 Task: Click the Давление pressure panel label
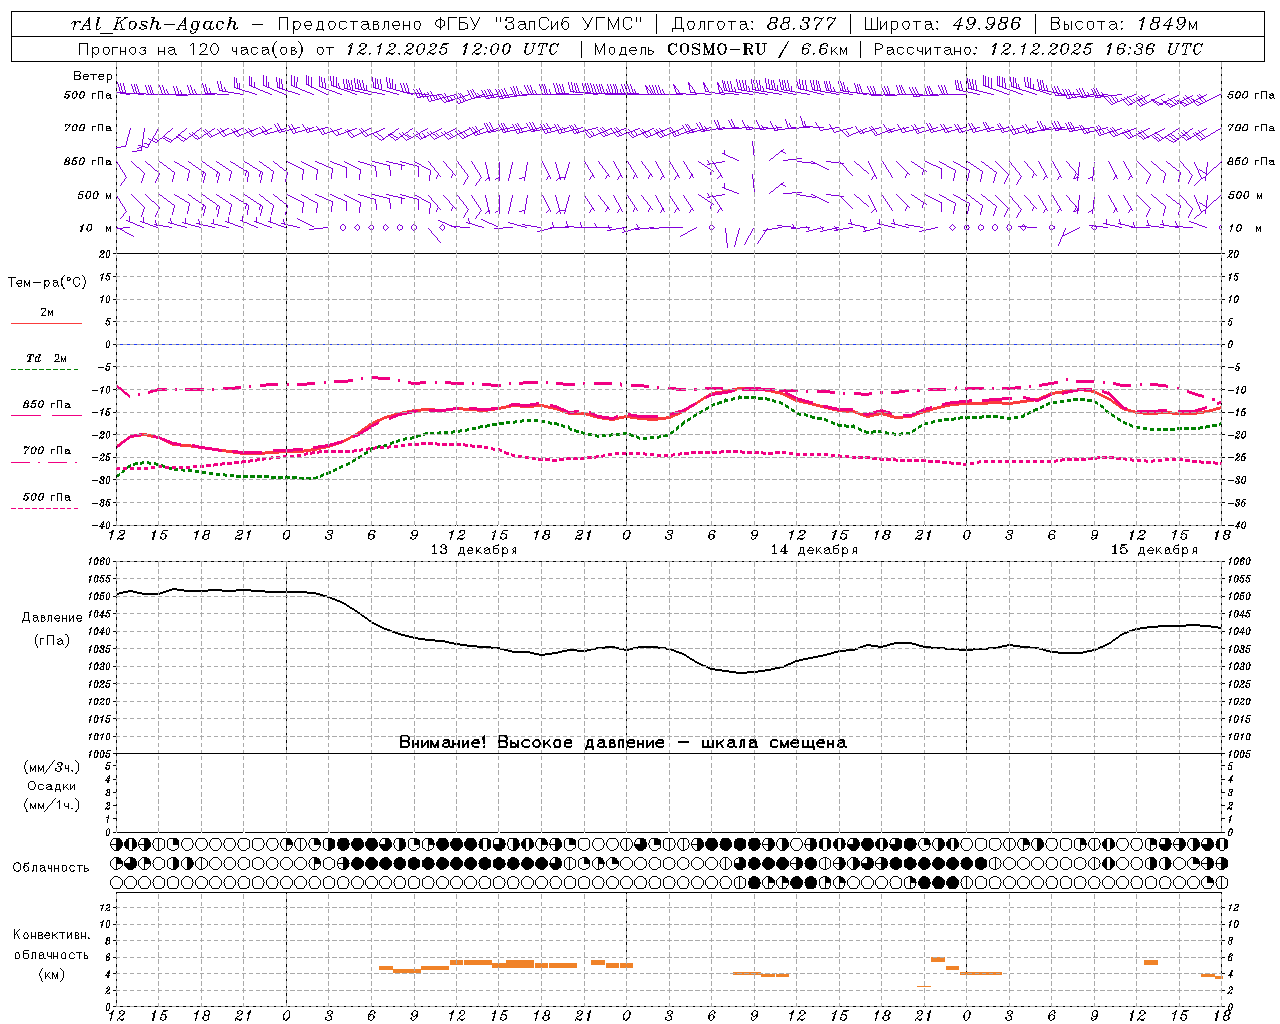[x=52, y=618]
